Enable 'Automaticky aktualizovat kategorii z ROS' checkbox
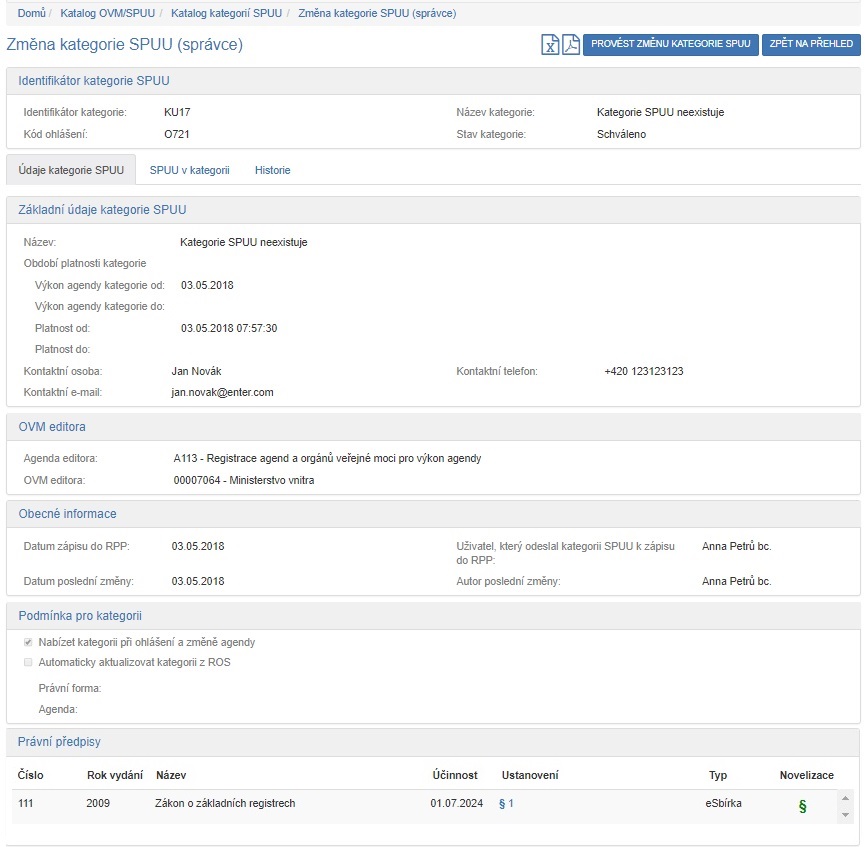The width and height of the screenshot is (865, 847). point(29,662)
